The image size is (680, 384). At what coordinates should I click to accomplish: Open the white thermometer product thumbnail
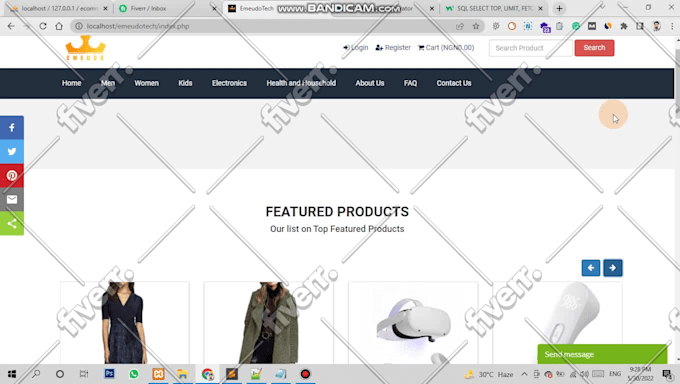557,322
